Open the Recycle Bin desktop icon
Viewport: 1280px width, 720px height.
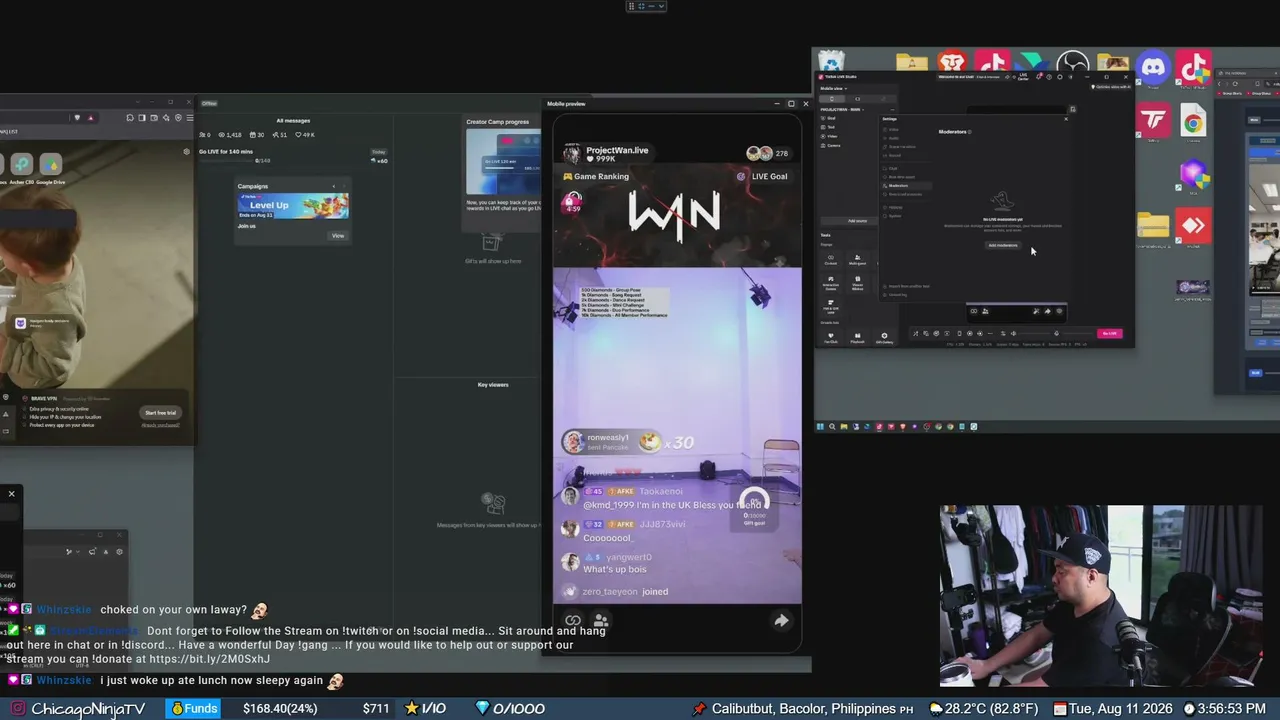pos(831,62)
